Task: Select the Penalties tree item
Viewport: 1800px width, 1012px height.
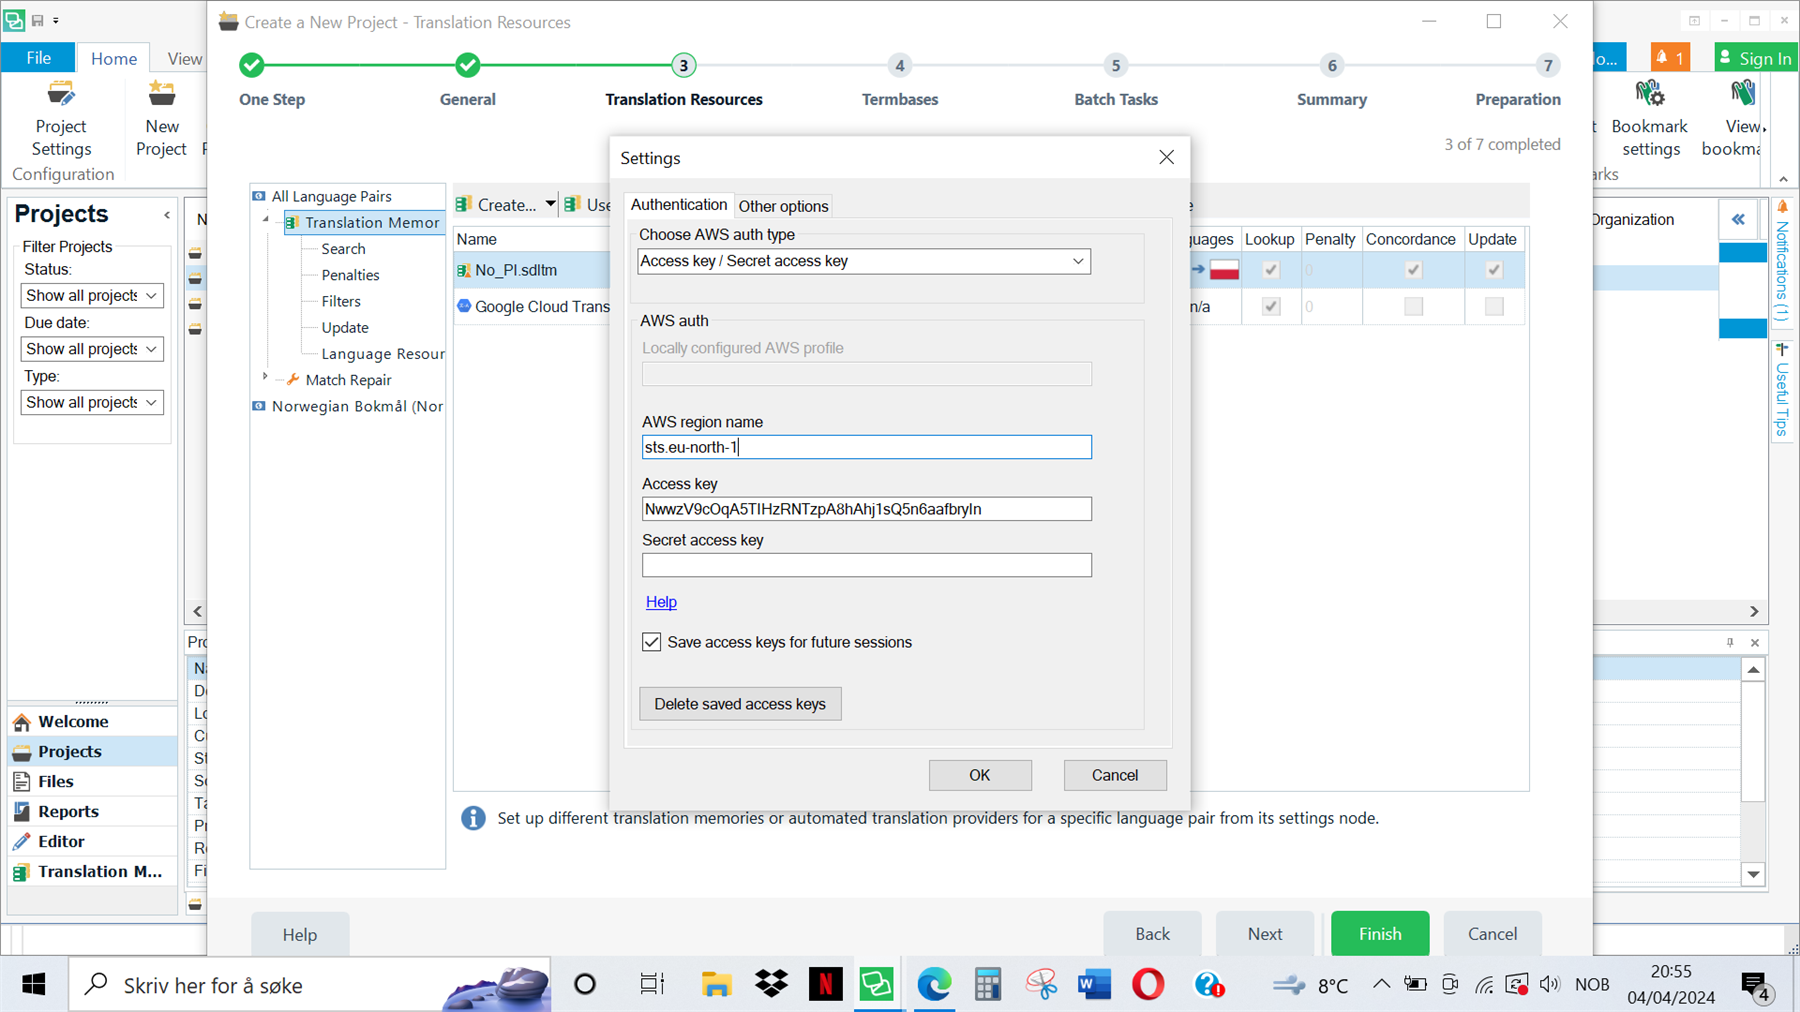Action: coord(350,275)
